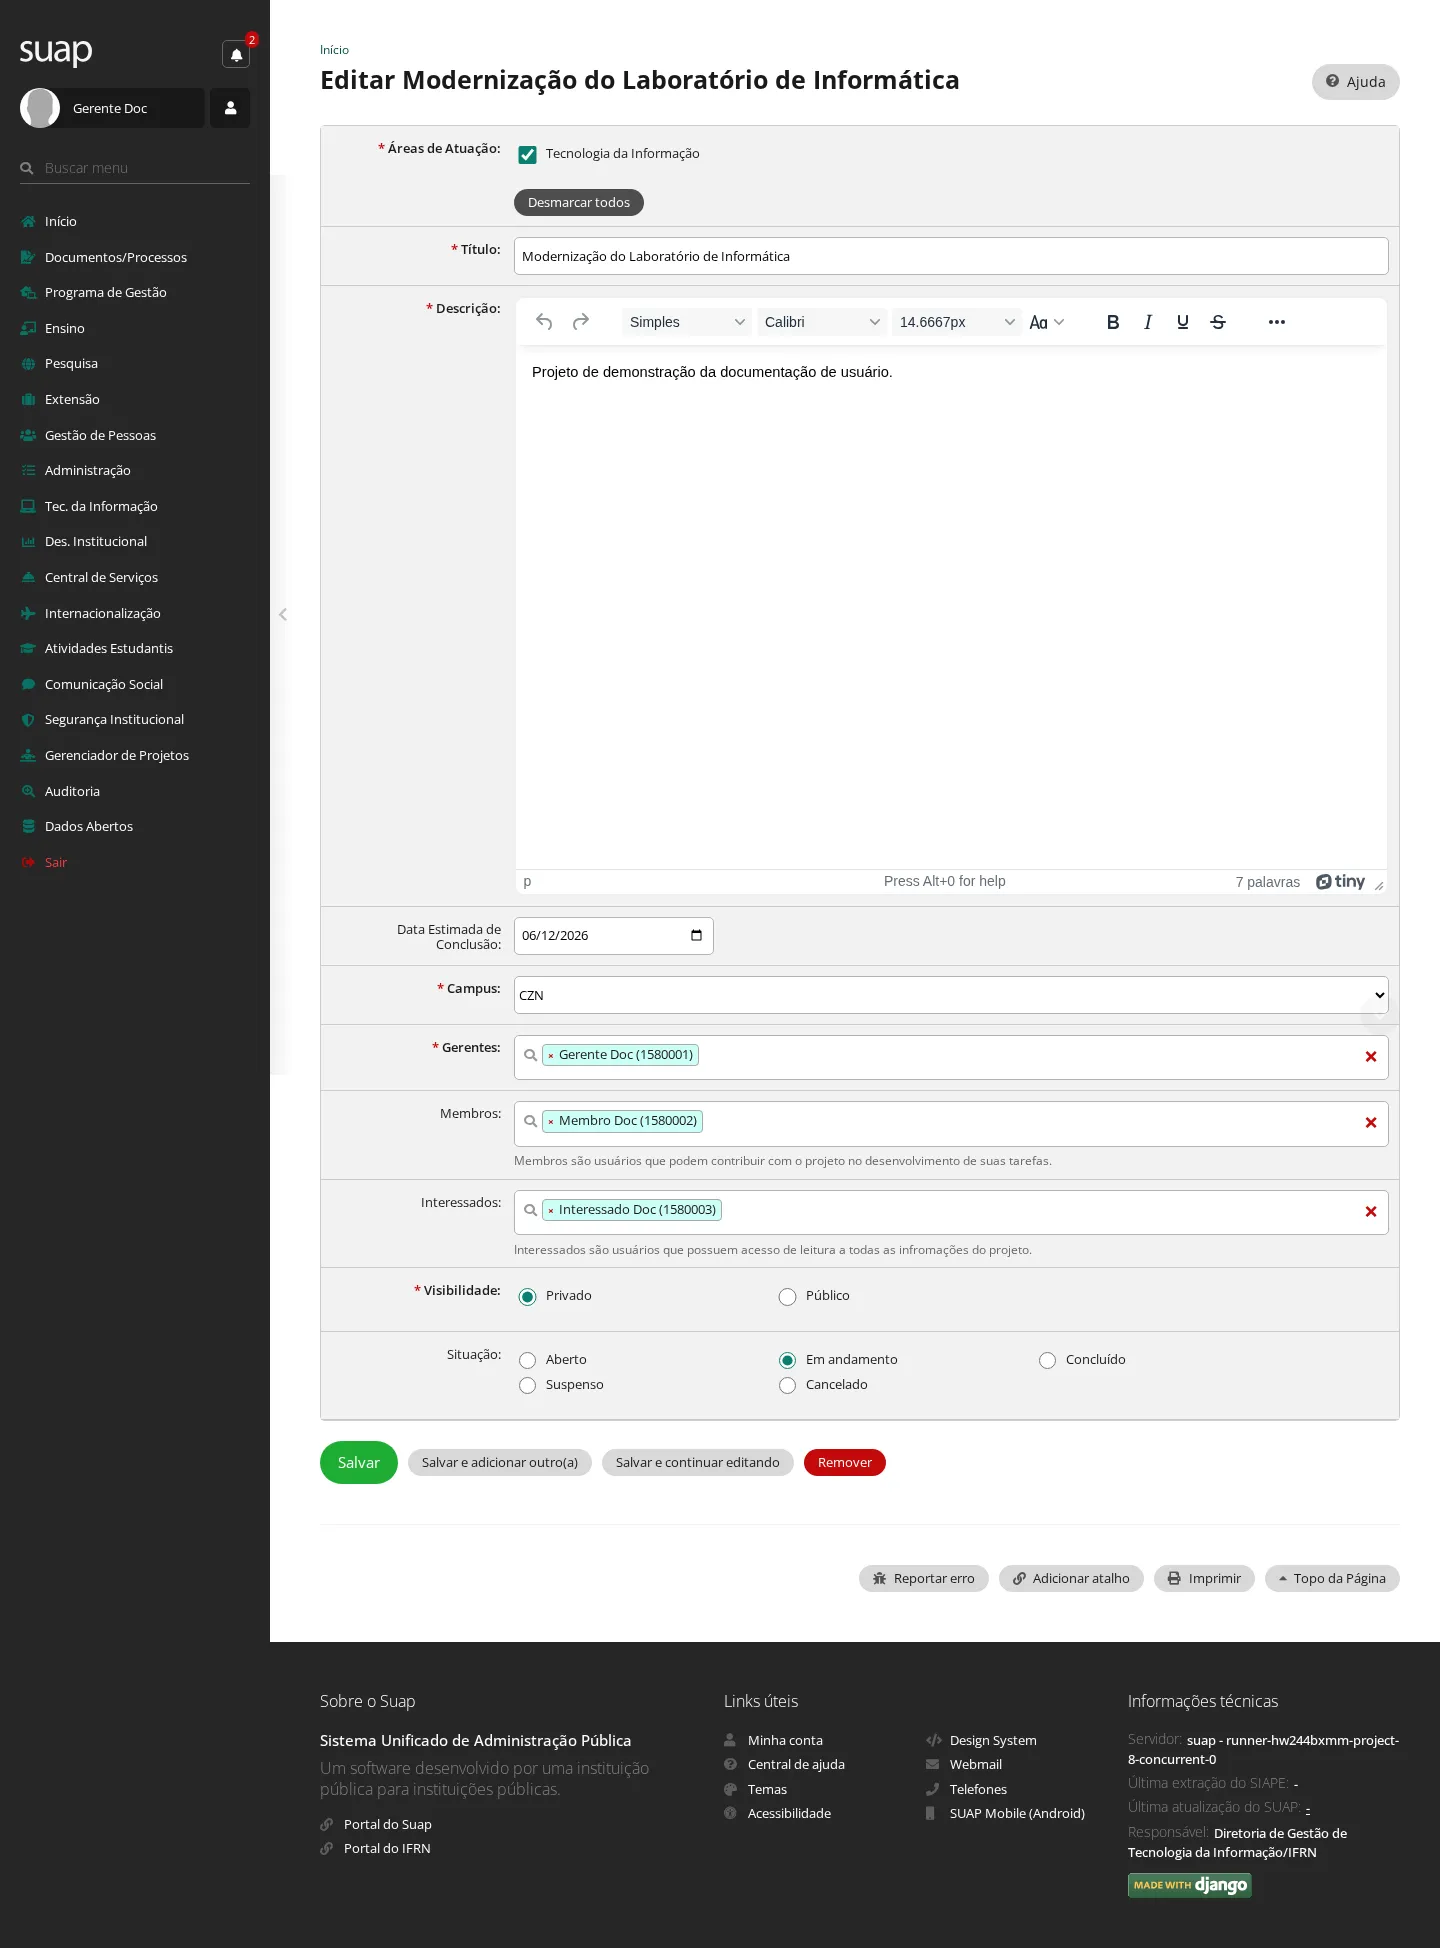Screen dimensions: 1440x1948
Task: Click Desmarcar todos button
Action: (x=579, y=203)
